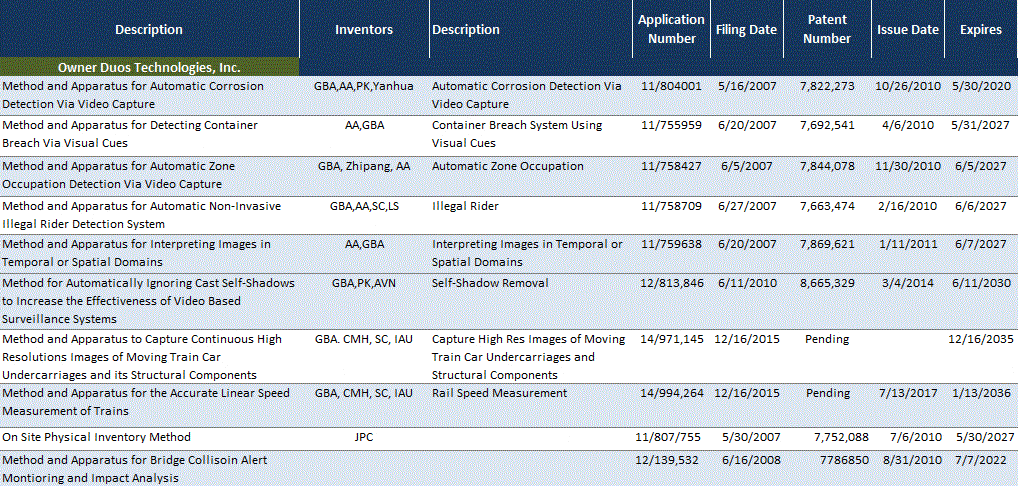Screen dimensions: 1020x486
Task: Select the filing date 6/16/2008 cell
Action: tap(746, 460)
